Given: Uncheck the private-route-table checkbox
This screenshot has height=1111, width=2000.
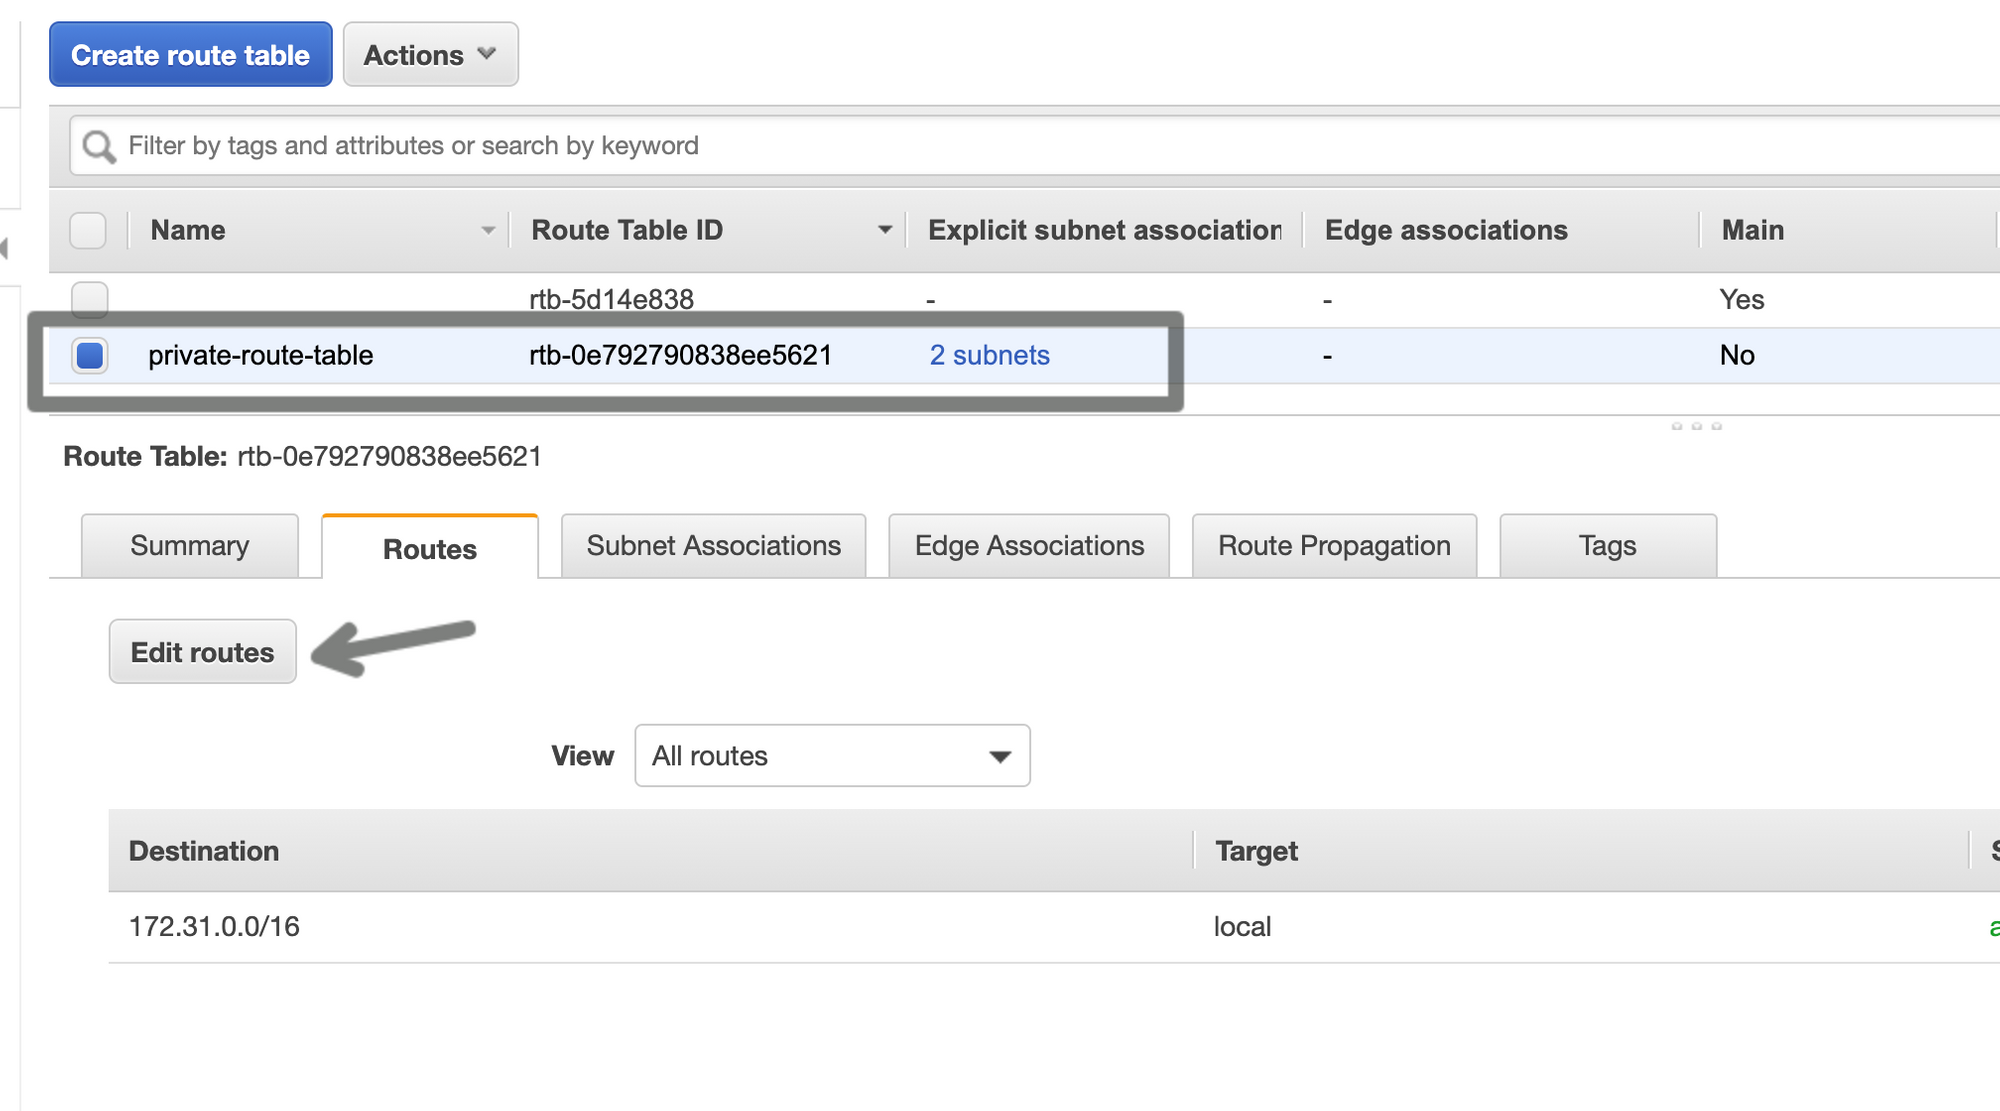Looking at the screenshot, I should pos(90,355).
